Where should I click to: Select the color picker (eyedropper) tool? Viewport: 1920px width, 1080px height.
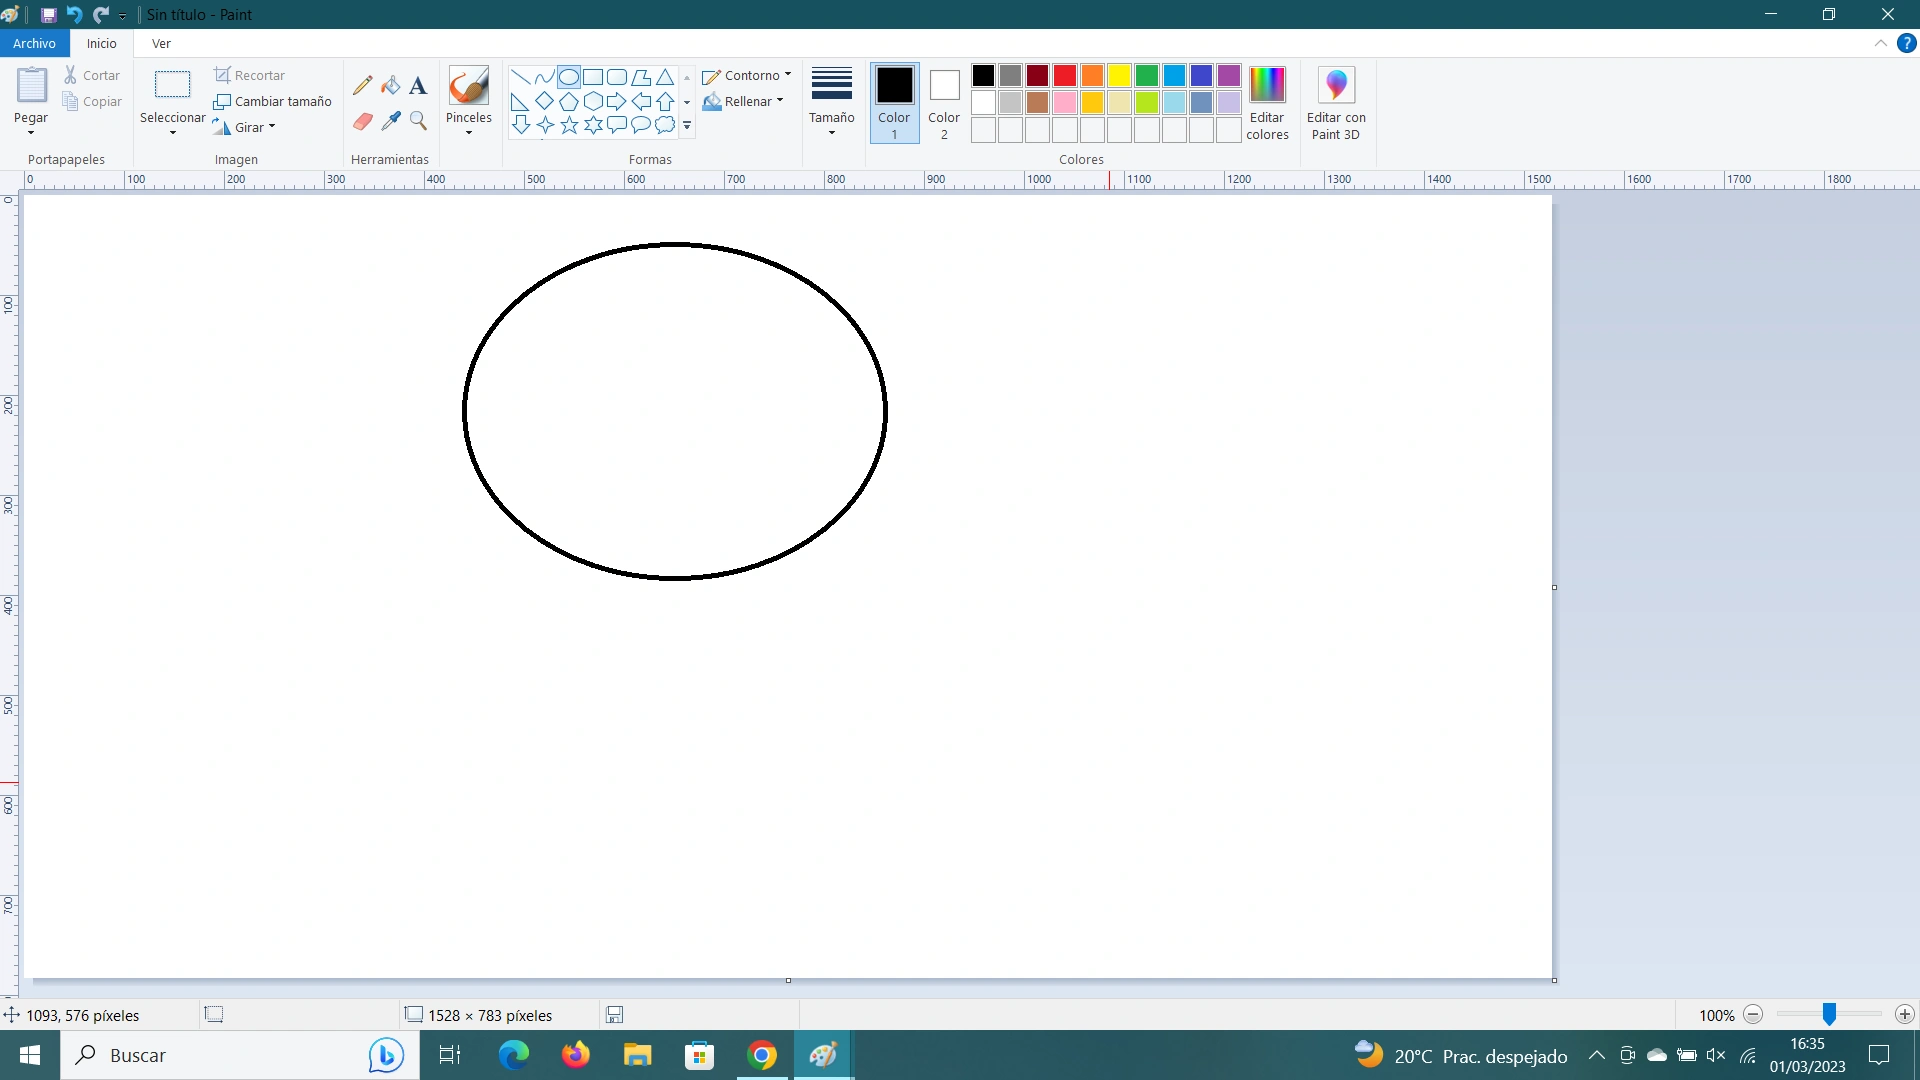click(x=391, y=121)
